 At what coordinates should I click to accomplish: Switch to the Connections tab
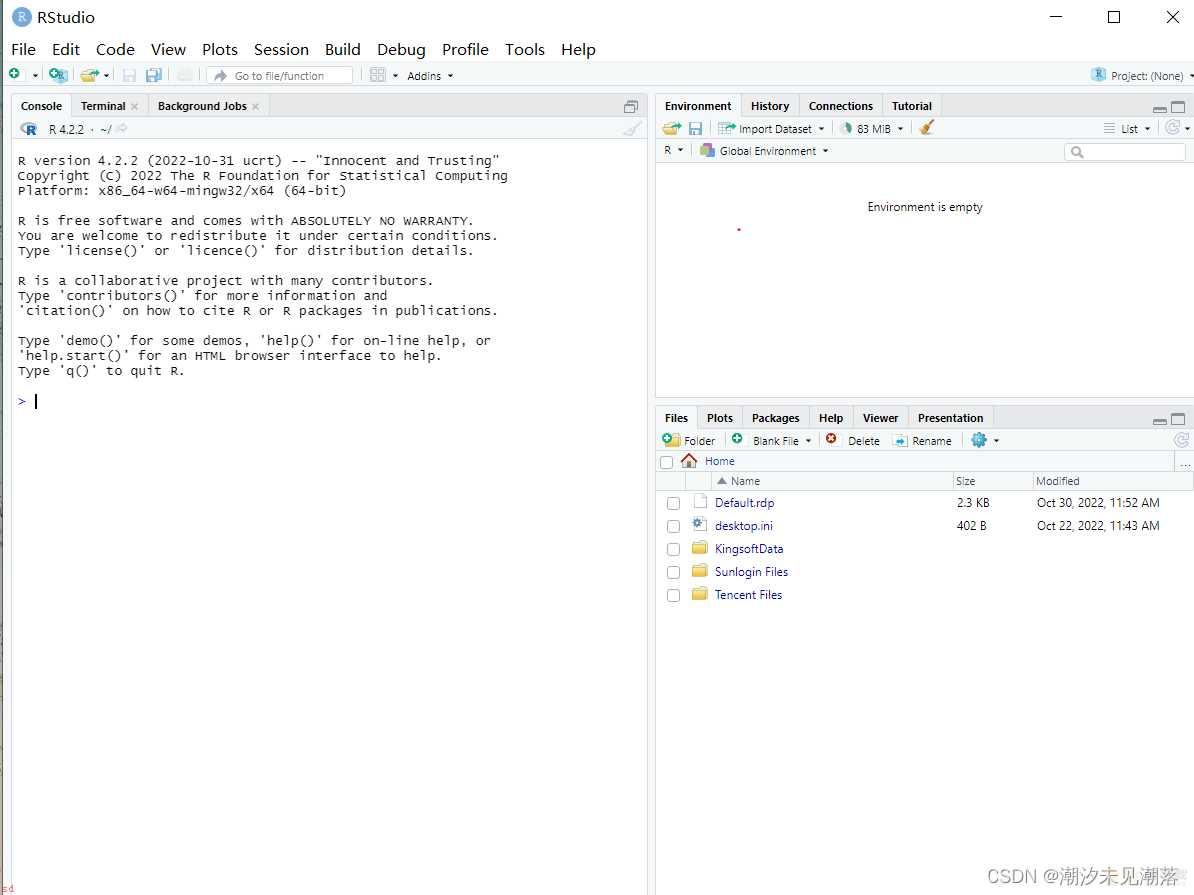(841, 106)
